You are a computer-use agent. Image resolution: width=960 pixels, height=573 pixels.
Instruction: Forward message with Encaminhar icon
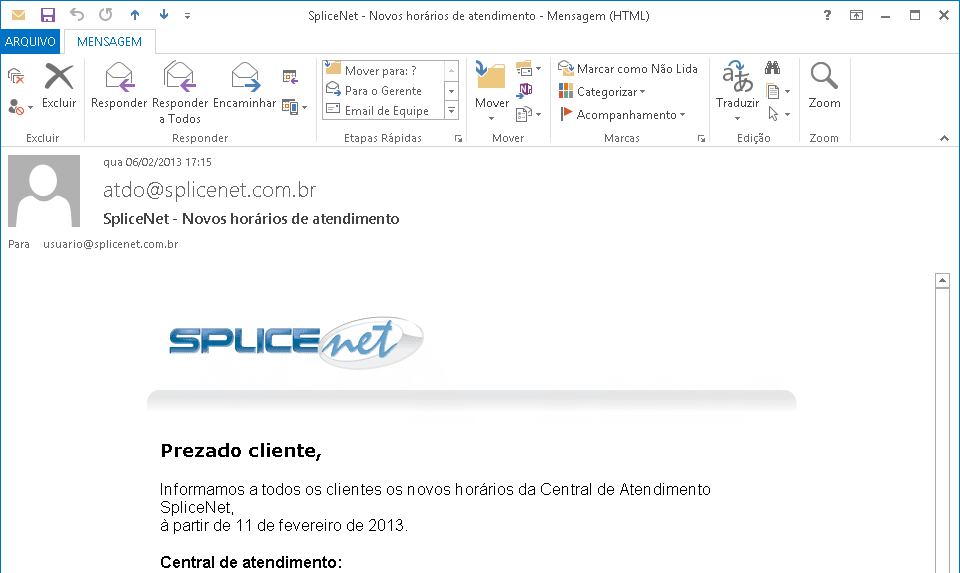(244, 79)
